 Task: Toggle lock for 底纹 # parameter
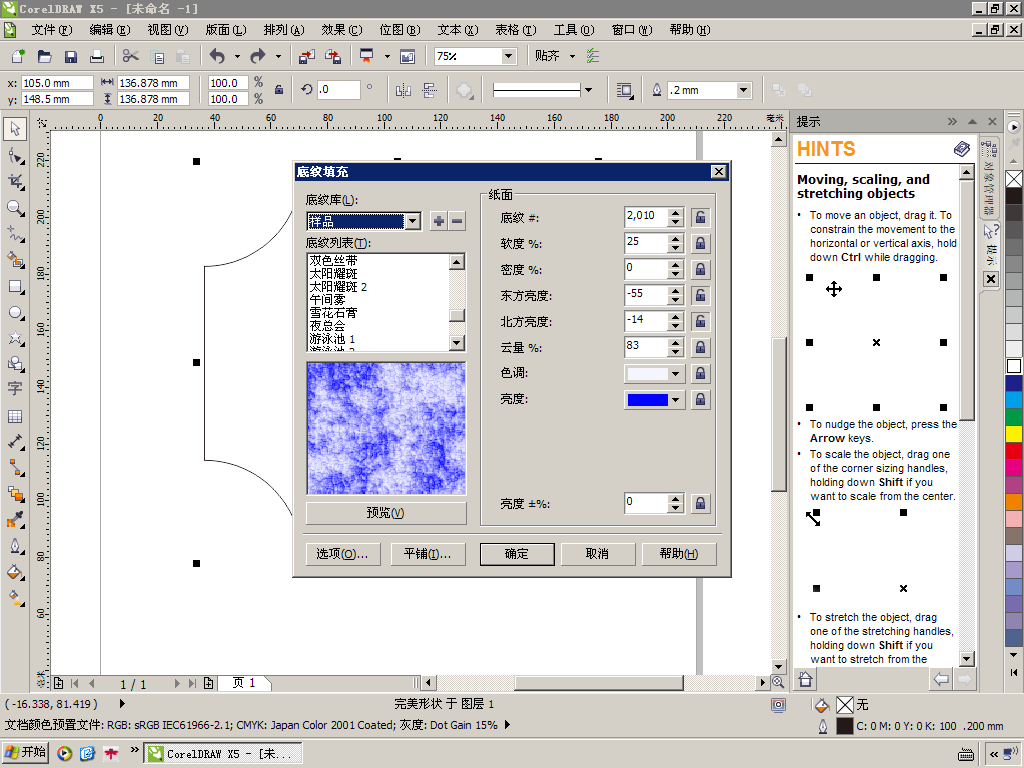pyautogui.click(x=700, y=217)
